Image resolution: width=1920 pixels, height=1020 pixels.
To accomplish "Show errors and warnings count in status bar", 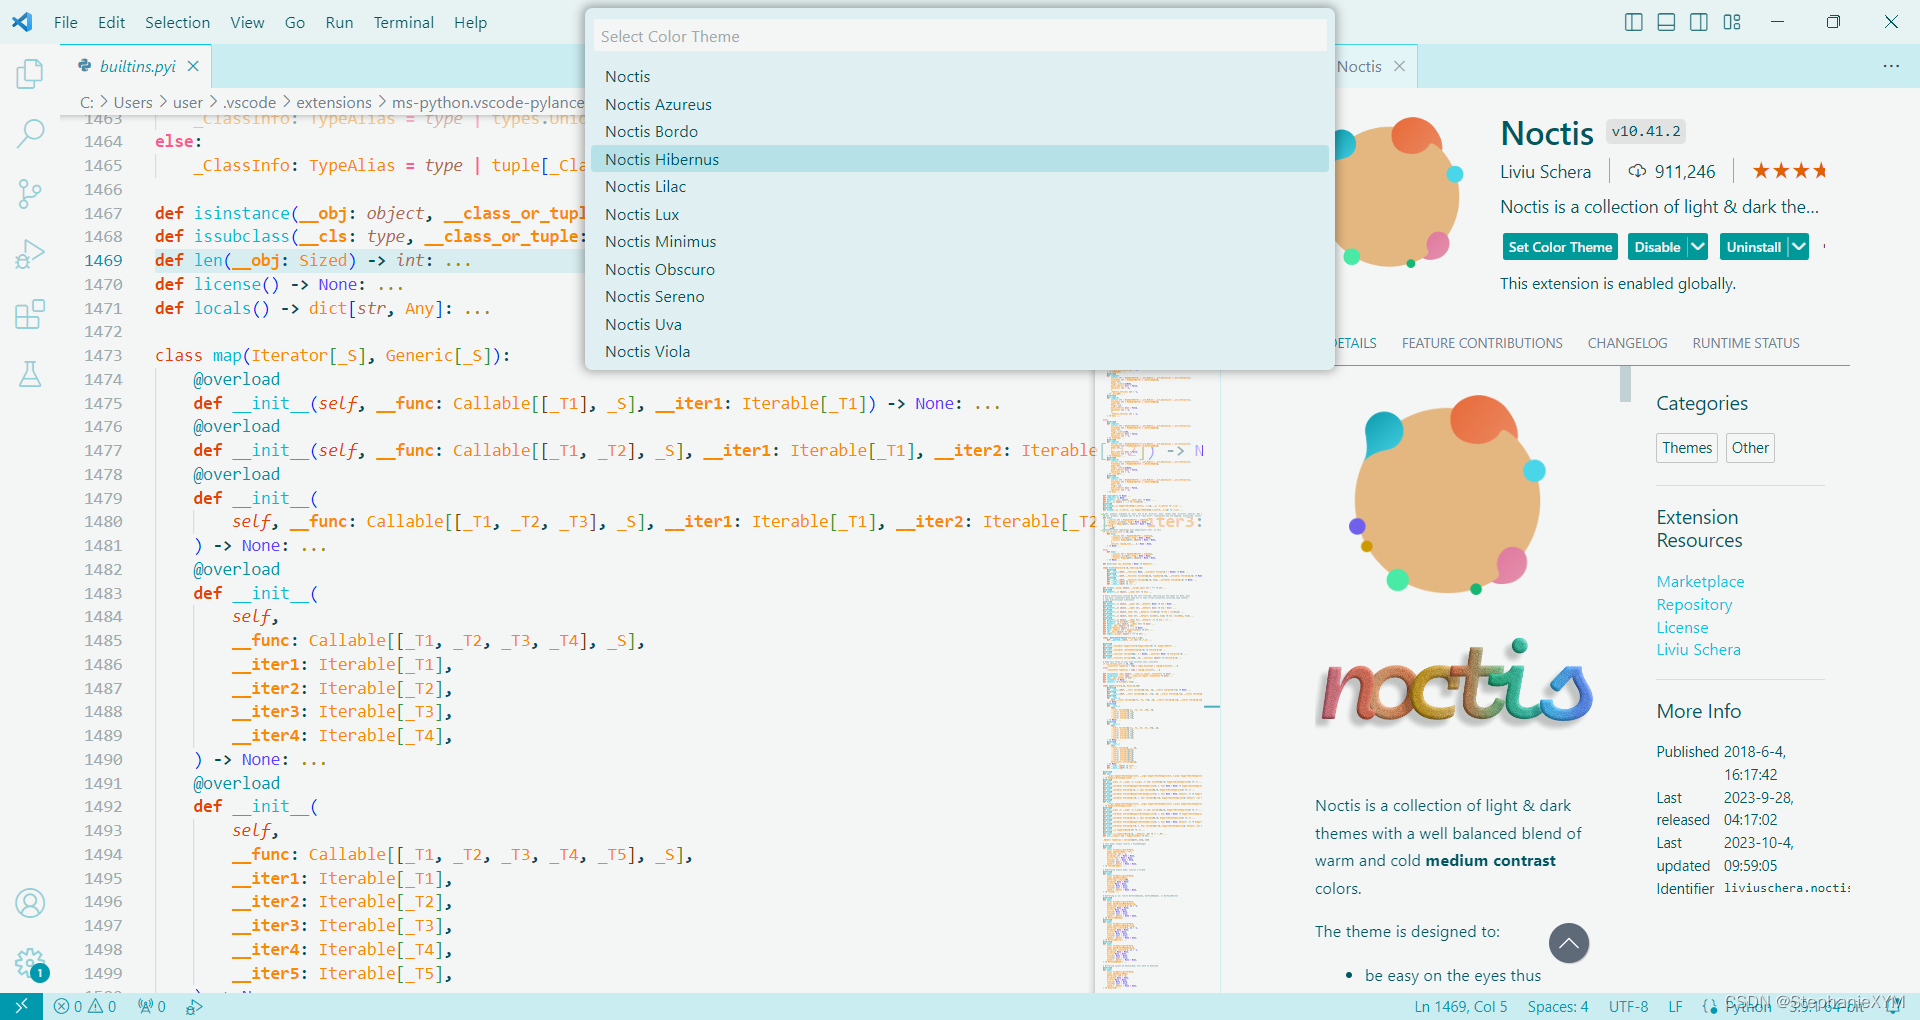I will [85, 1006].
